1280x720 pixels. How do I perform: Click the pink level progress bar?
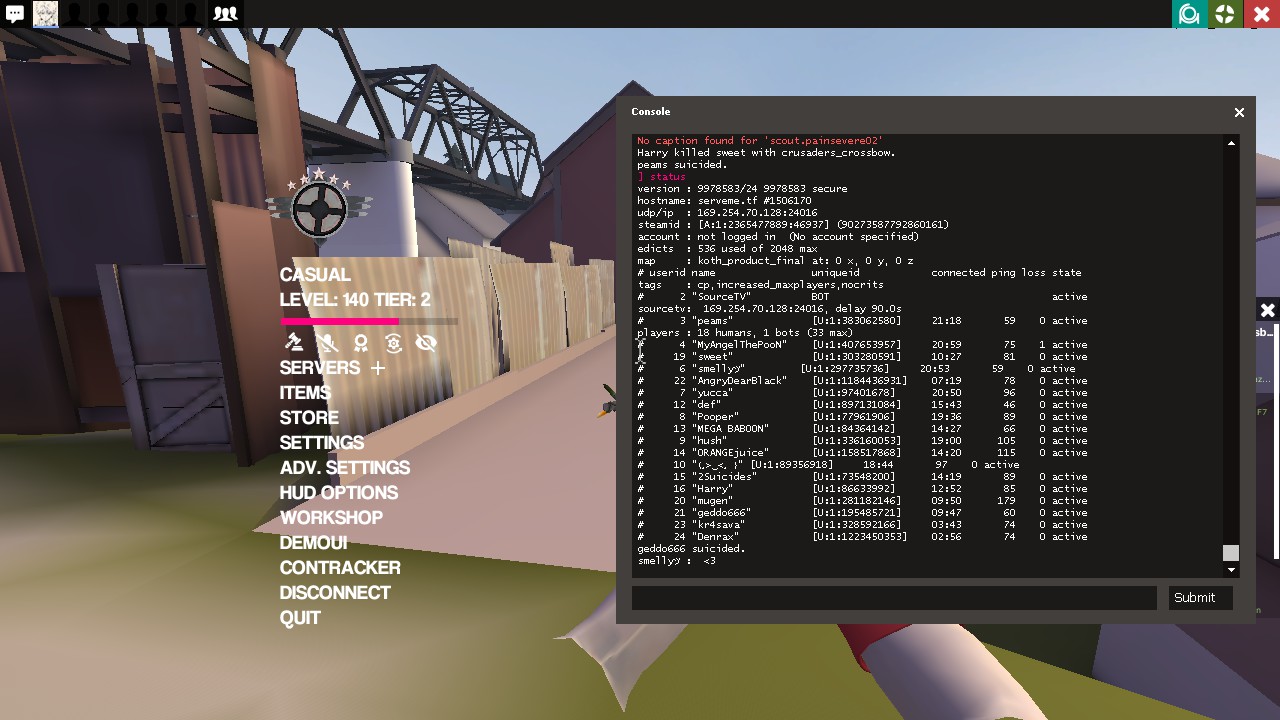(340, 321)
